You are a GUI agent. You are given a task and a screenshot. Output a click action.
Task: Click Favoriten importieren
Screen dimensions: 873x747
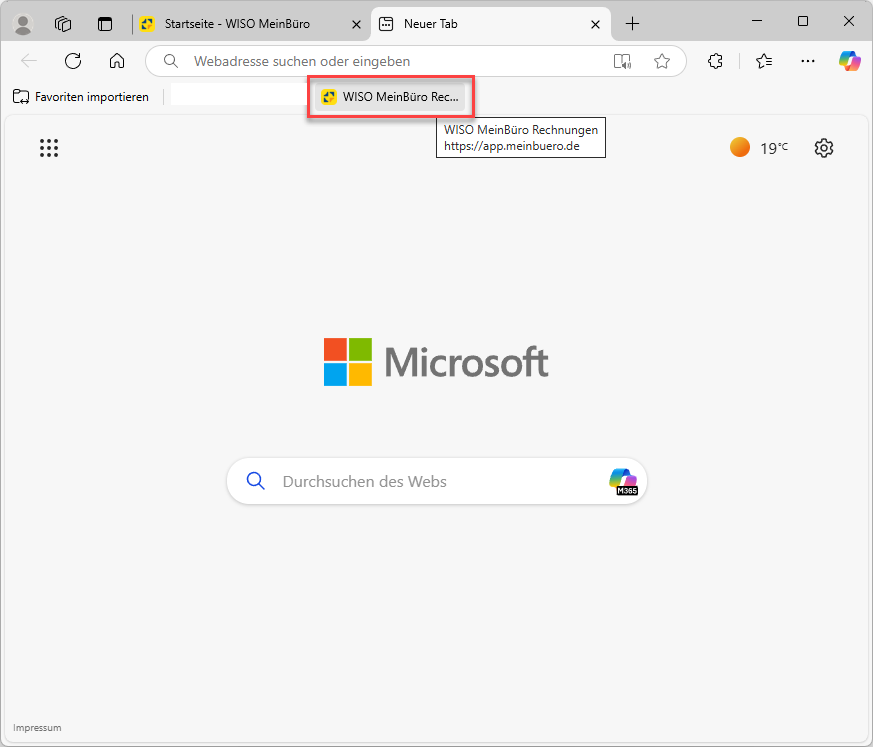click(x=81, y=97)
